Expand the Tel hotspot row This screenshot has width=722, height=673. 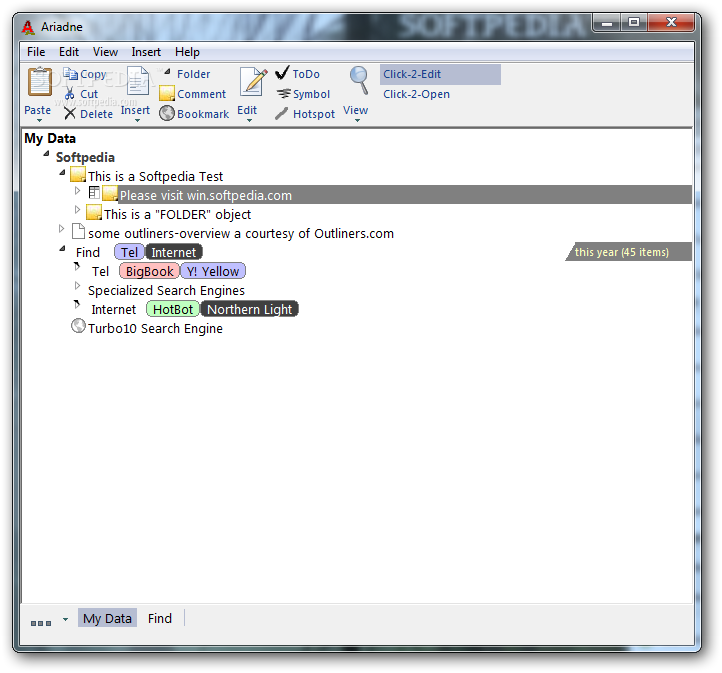click(x=77, y=266)
